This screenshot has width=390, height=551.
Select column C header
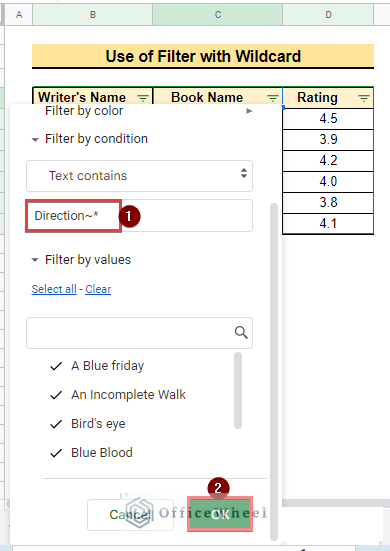pyautogui.click(x=217, y=14)
